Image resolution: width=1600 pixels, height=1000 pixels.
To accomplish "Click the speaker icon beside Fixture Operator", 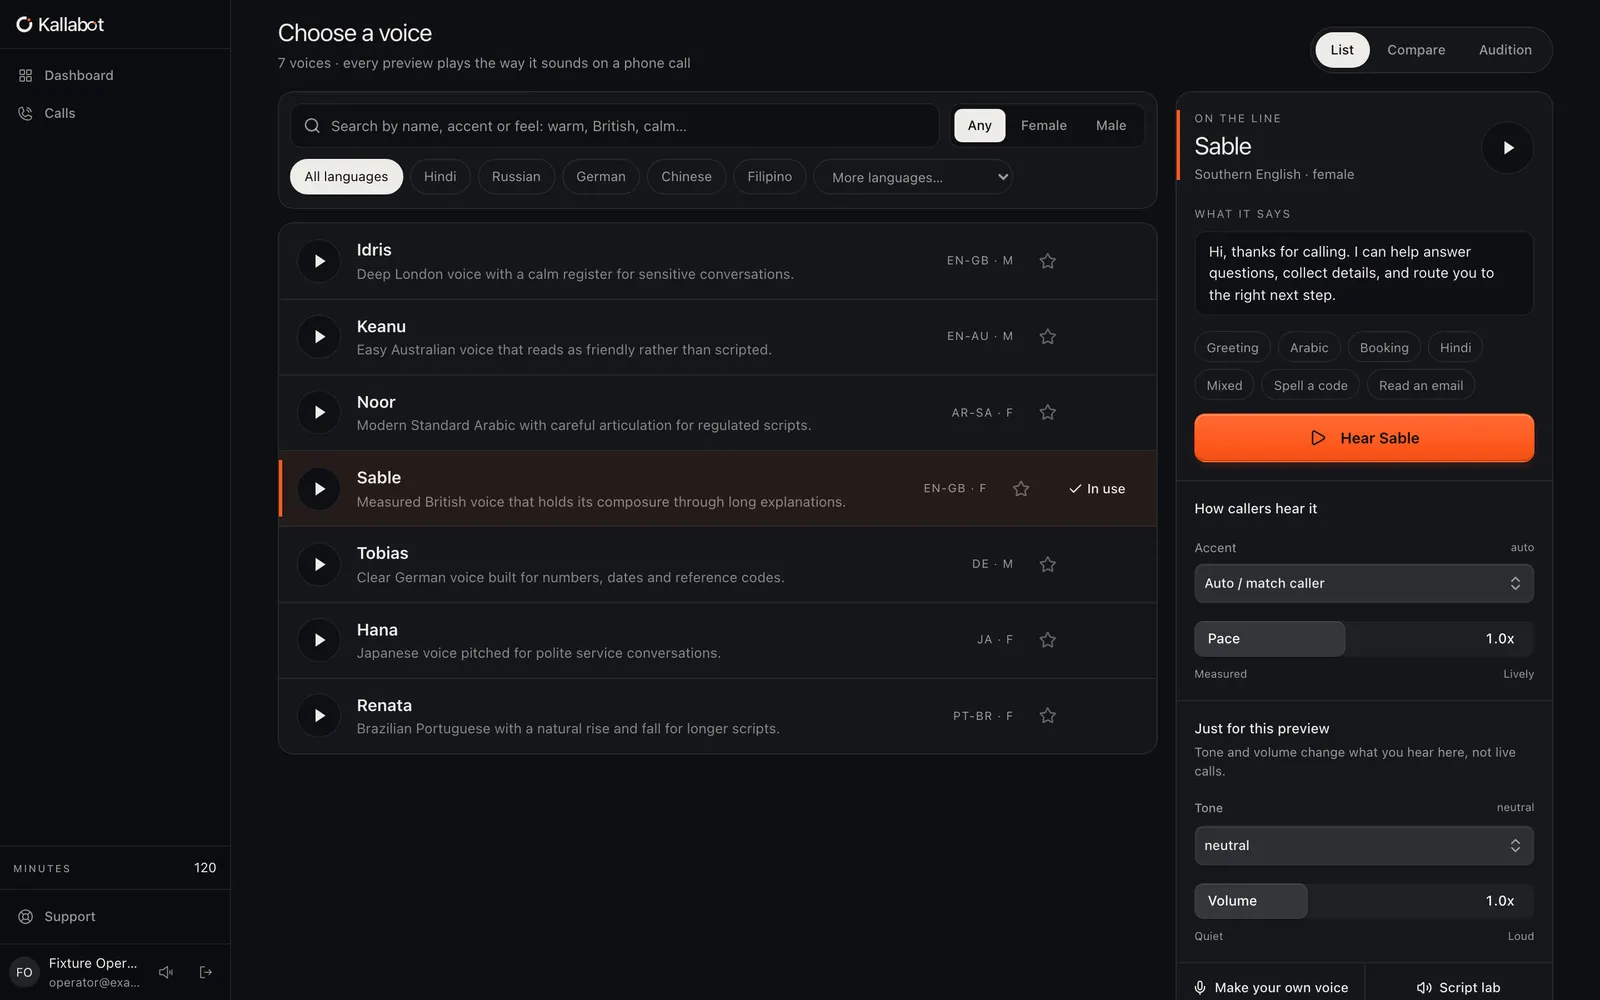I will [166, 972].
